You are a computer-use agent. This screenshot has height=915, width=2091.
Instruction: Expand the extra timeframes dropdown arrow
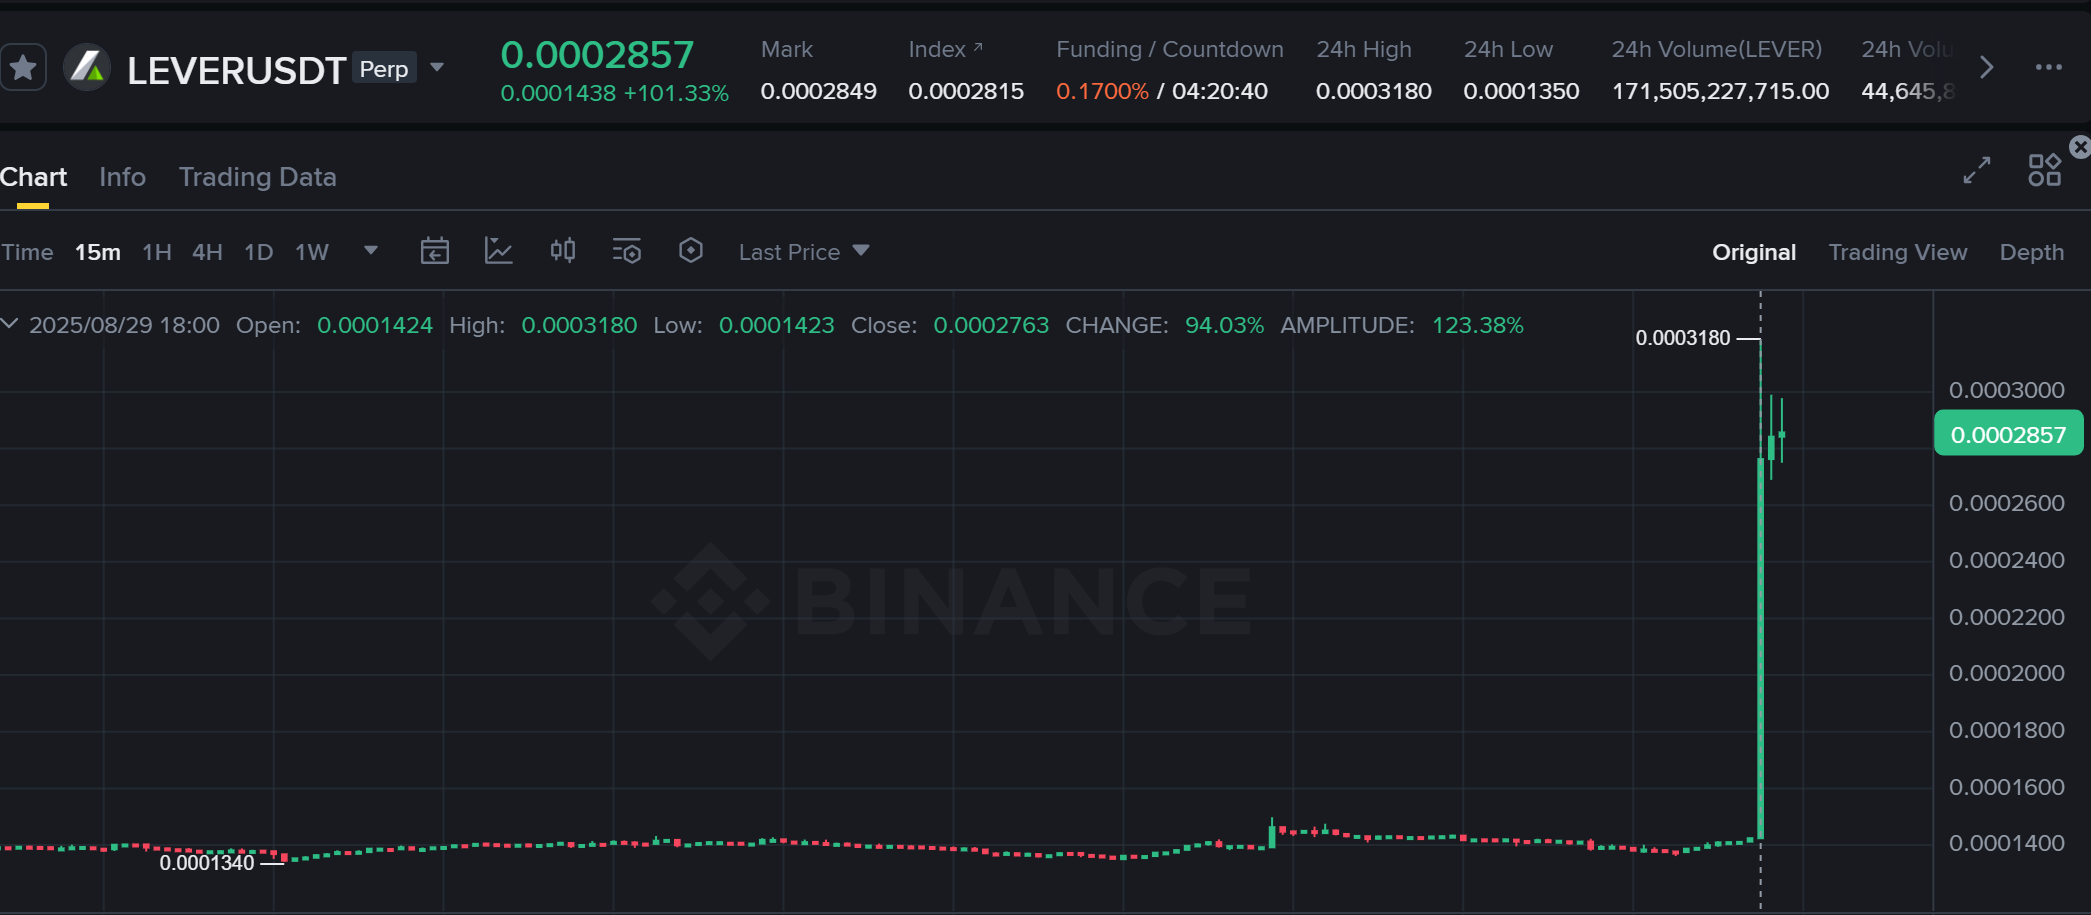(x=370, y=251)
